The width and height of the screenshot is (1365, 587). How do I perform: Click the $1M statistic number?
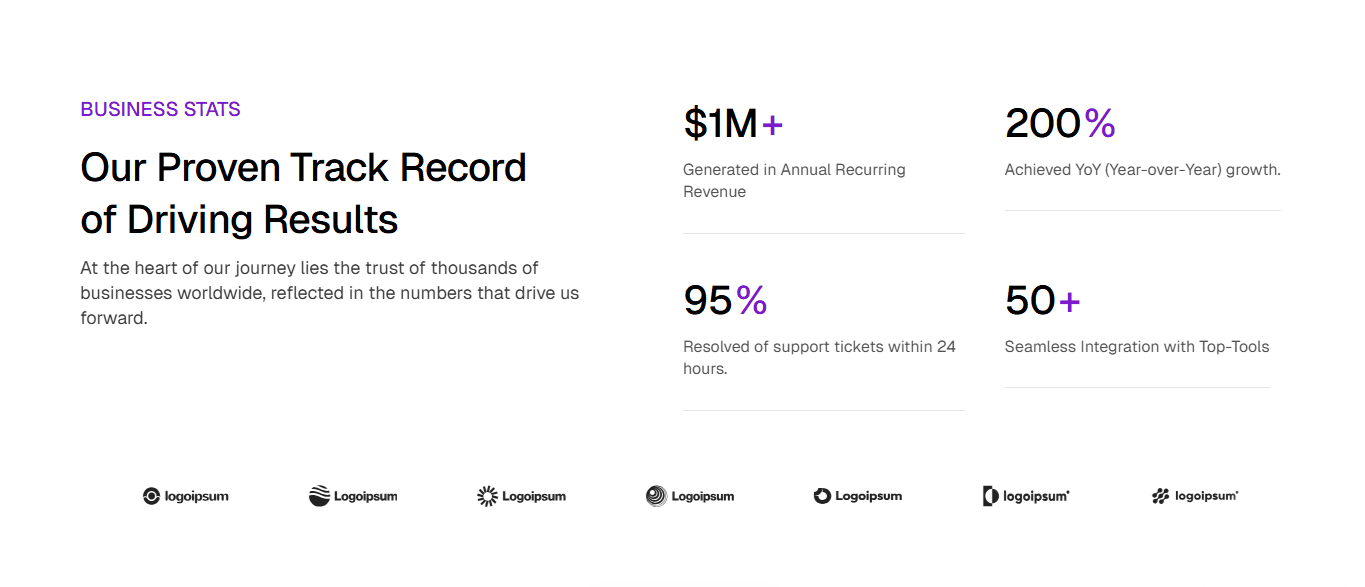721,123
